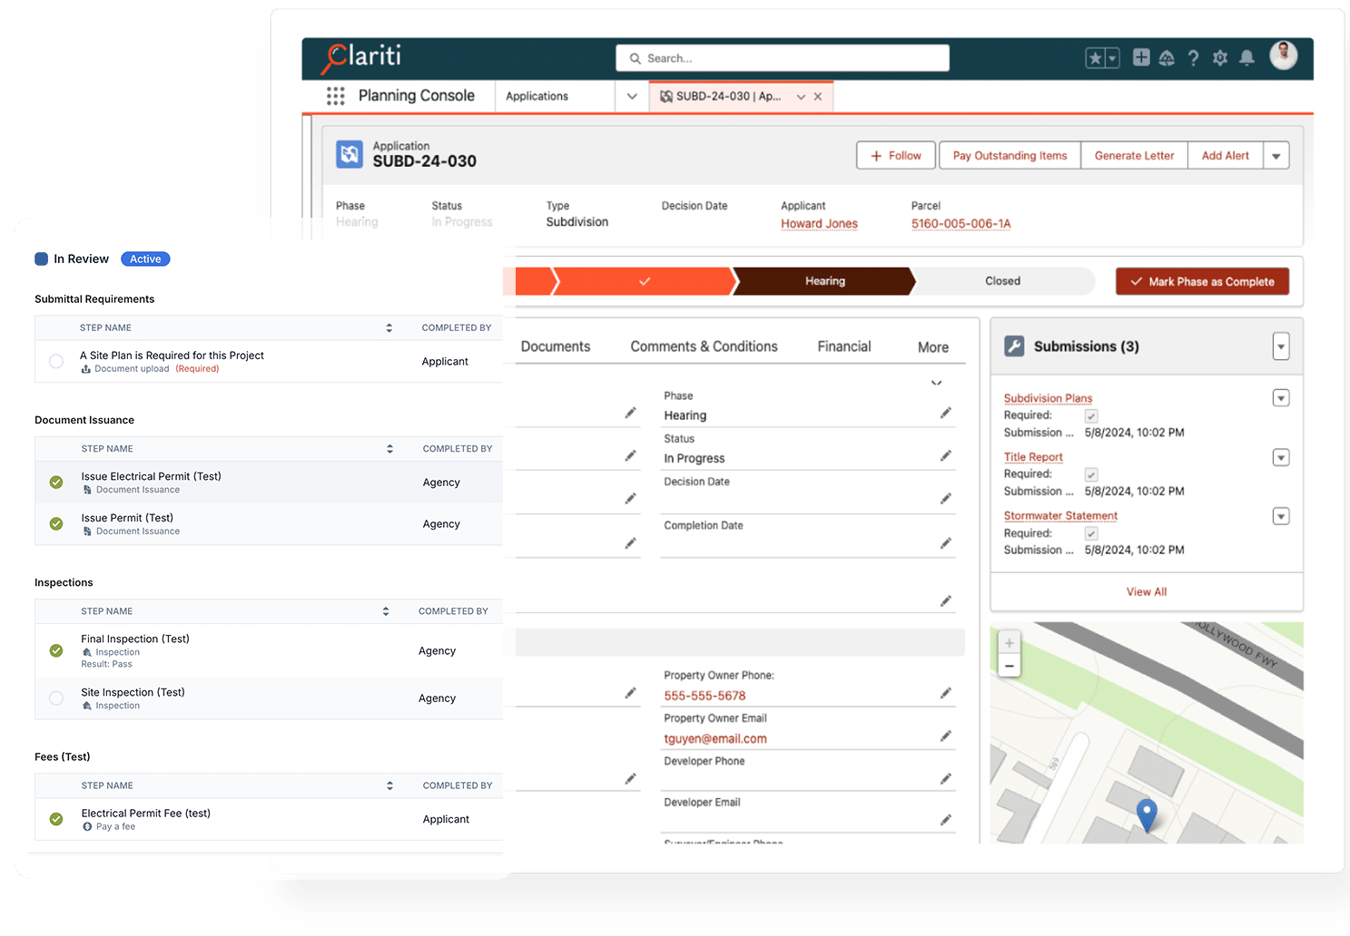Open the help question-mark icon
The image size is (1350, 936).
point(1193,58)
